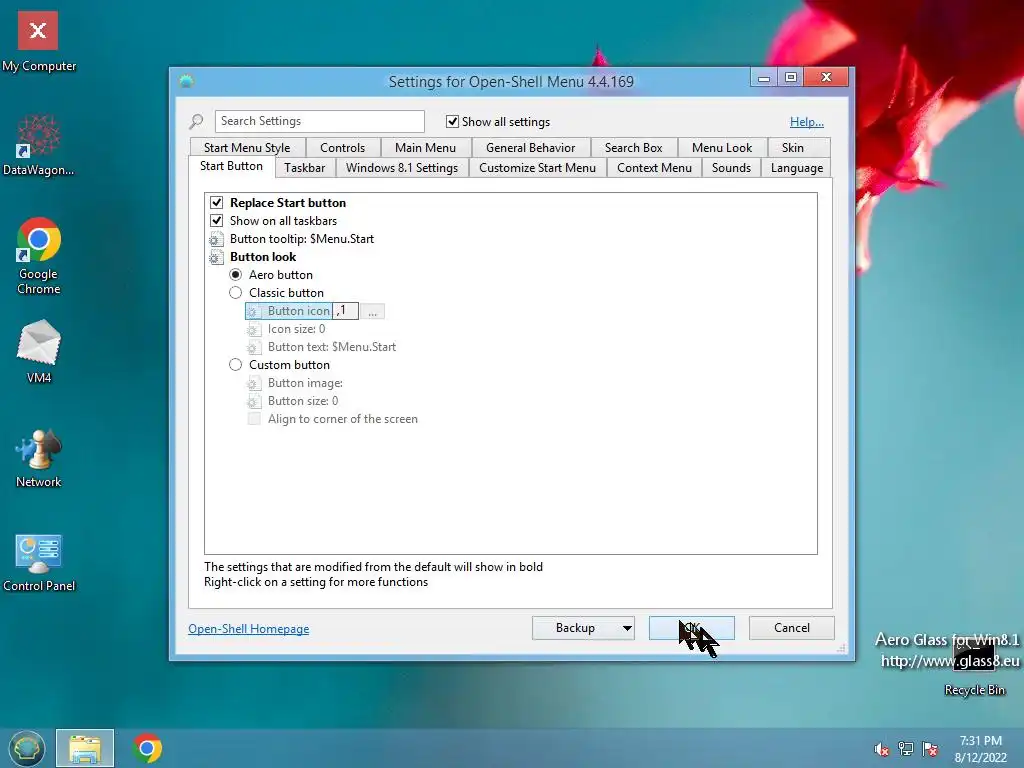Click gear icon beside Button text

tap(254, 347)
